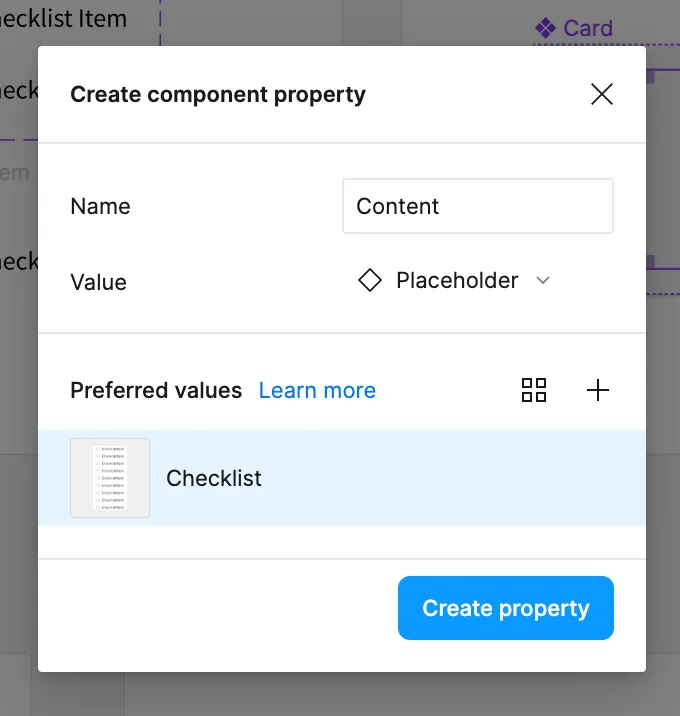Click the Value label in dialog
This screenshot has width=680, height=716.
(x=98, y=282)
